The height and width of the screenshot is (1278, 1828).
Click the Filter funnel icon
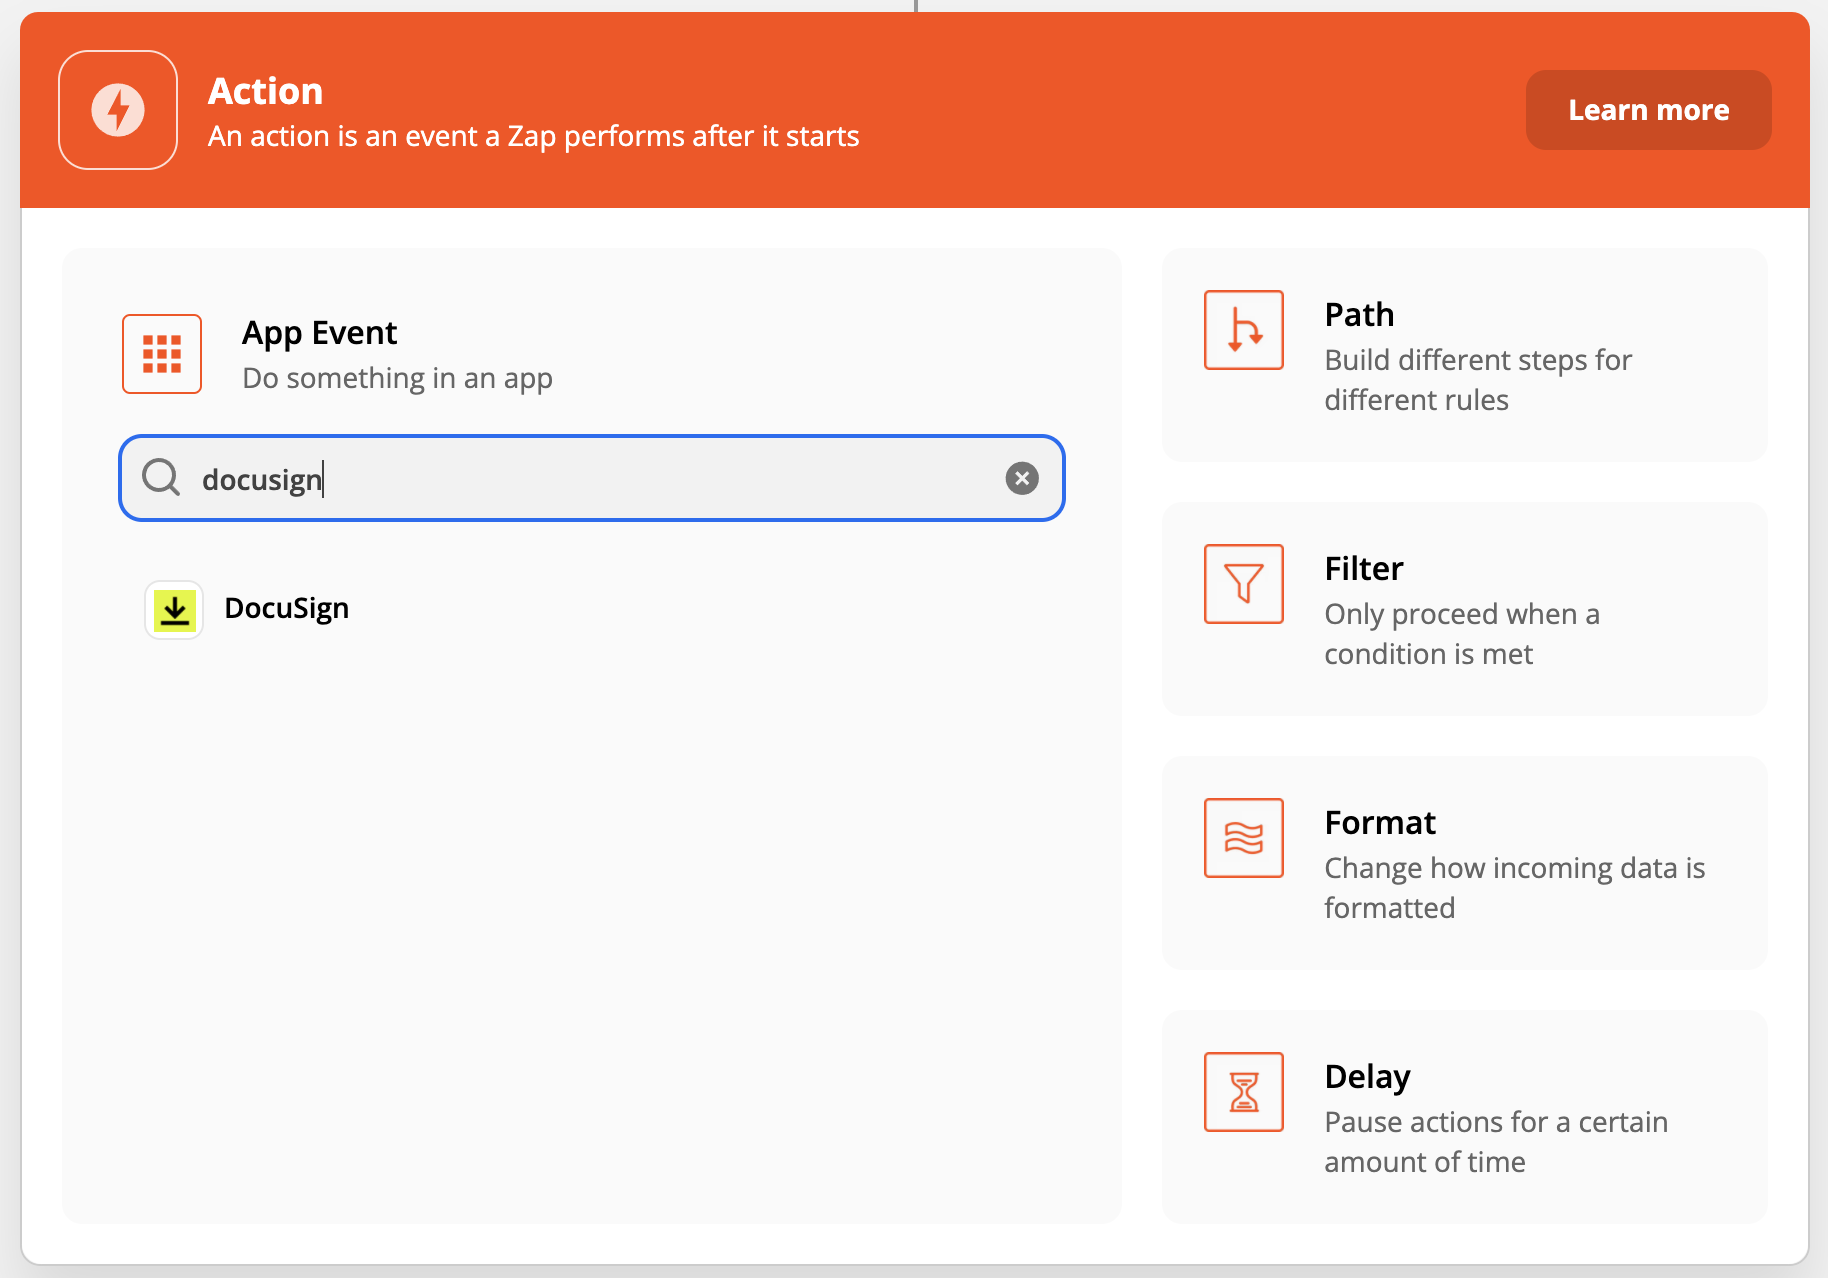1243,584
